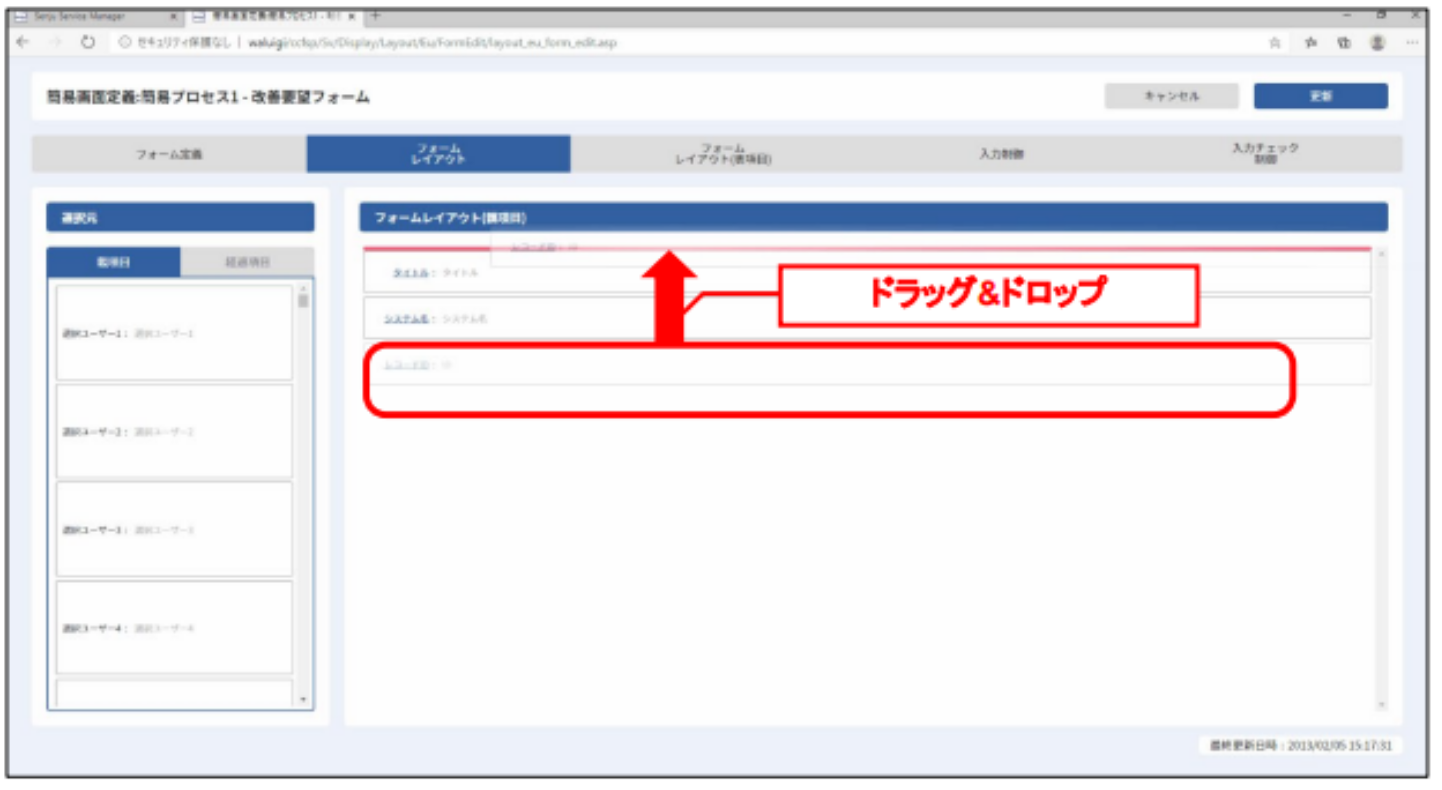Click the source list scrollbar thumb
The height and width of the screenshot is (790, 1442).
303,301
